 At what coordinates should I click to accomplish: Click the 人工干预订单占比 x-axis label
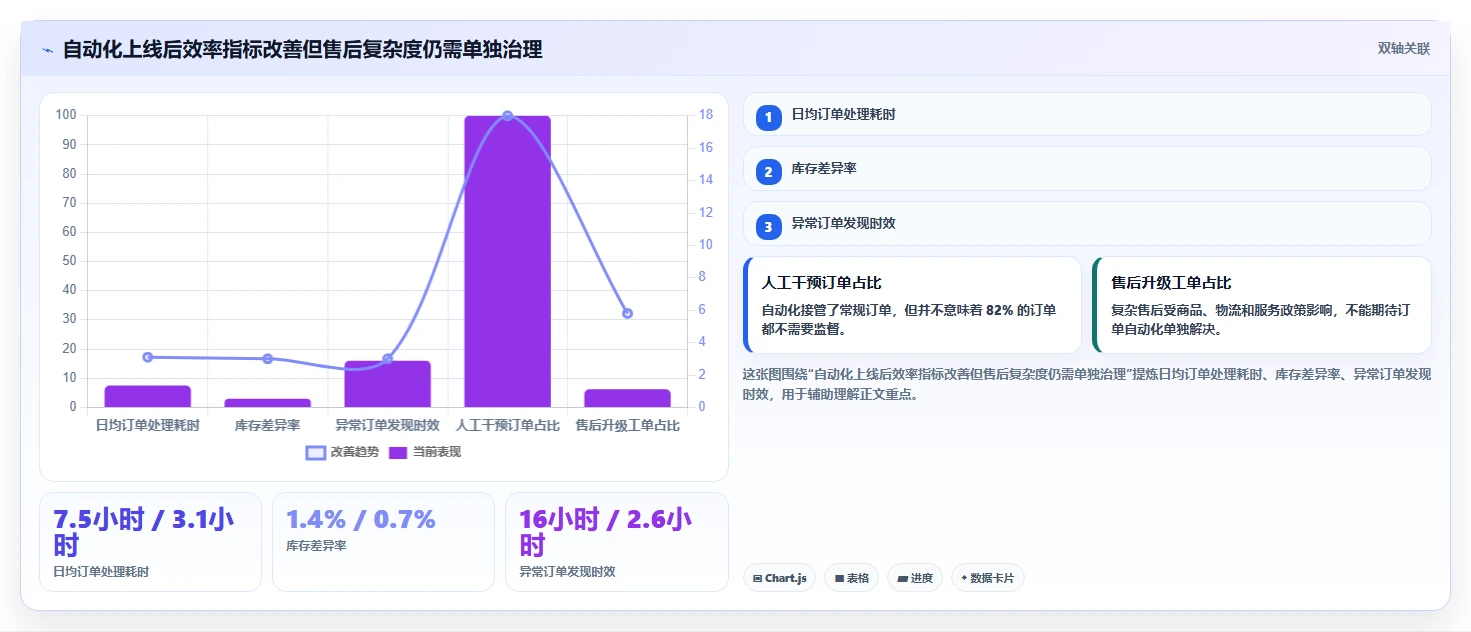[507, 425]
